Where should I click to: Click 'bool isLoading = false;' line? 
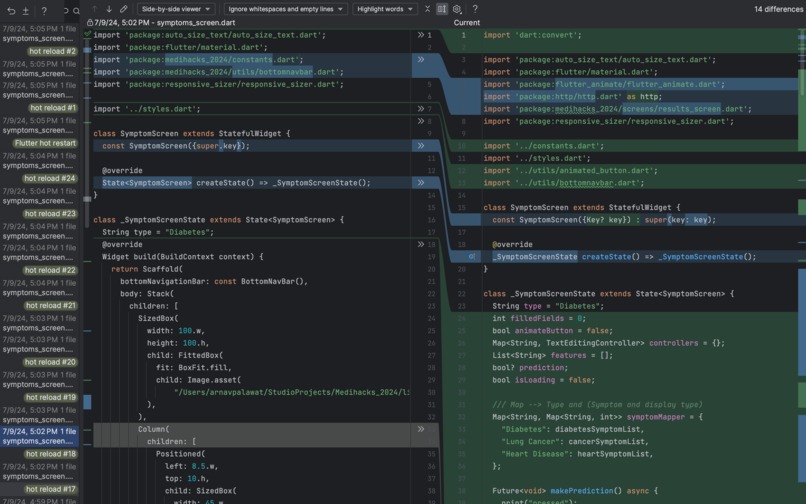tap(543, 380)
